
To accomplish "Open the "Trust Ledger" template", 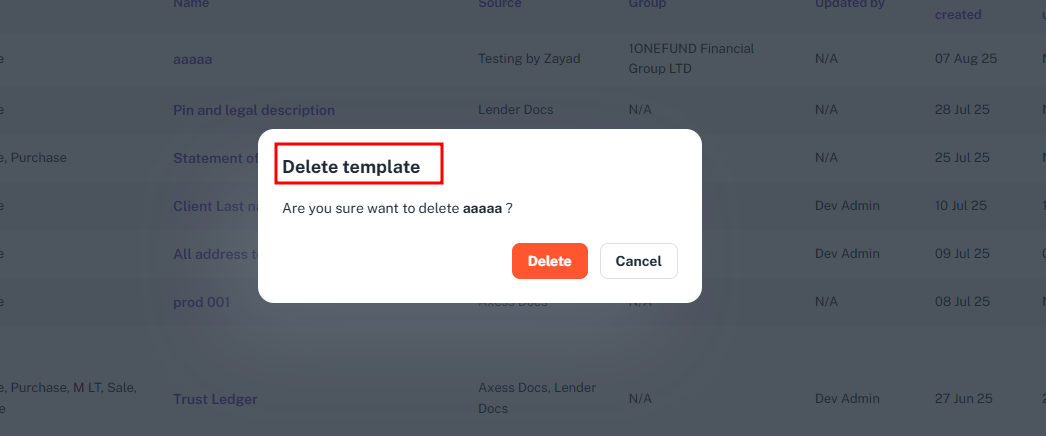I will (x=215, y=399).
